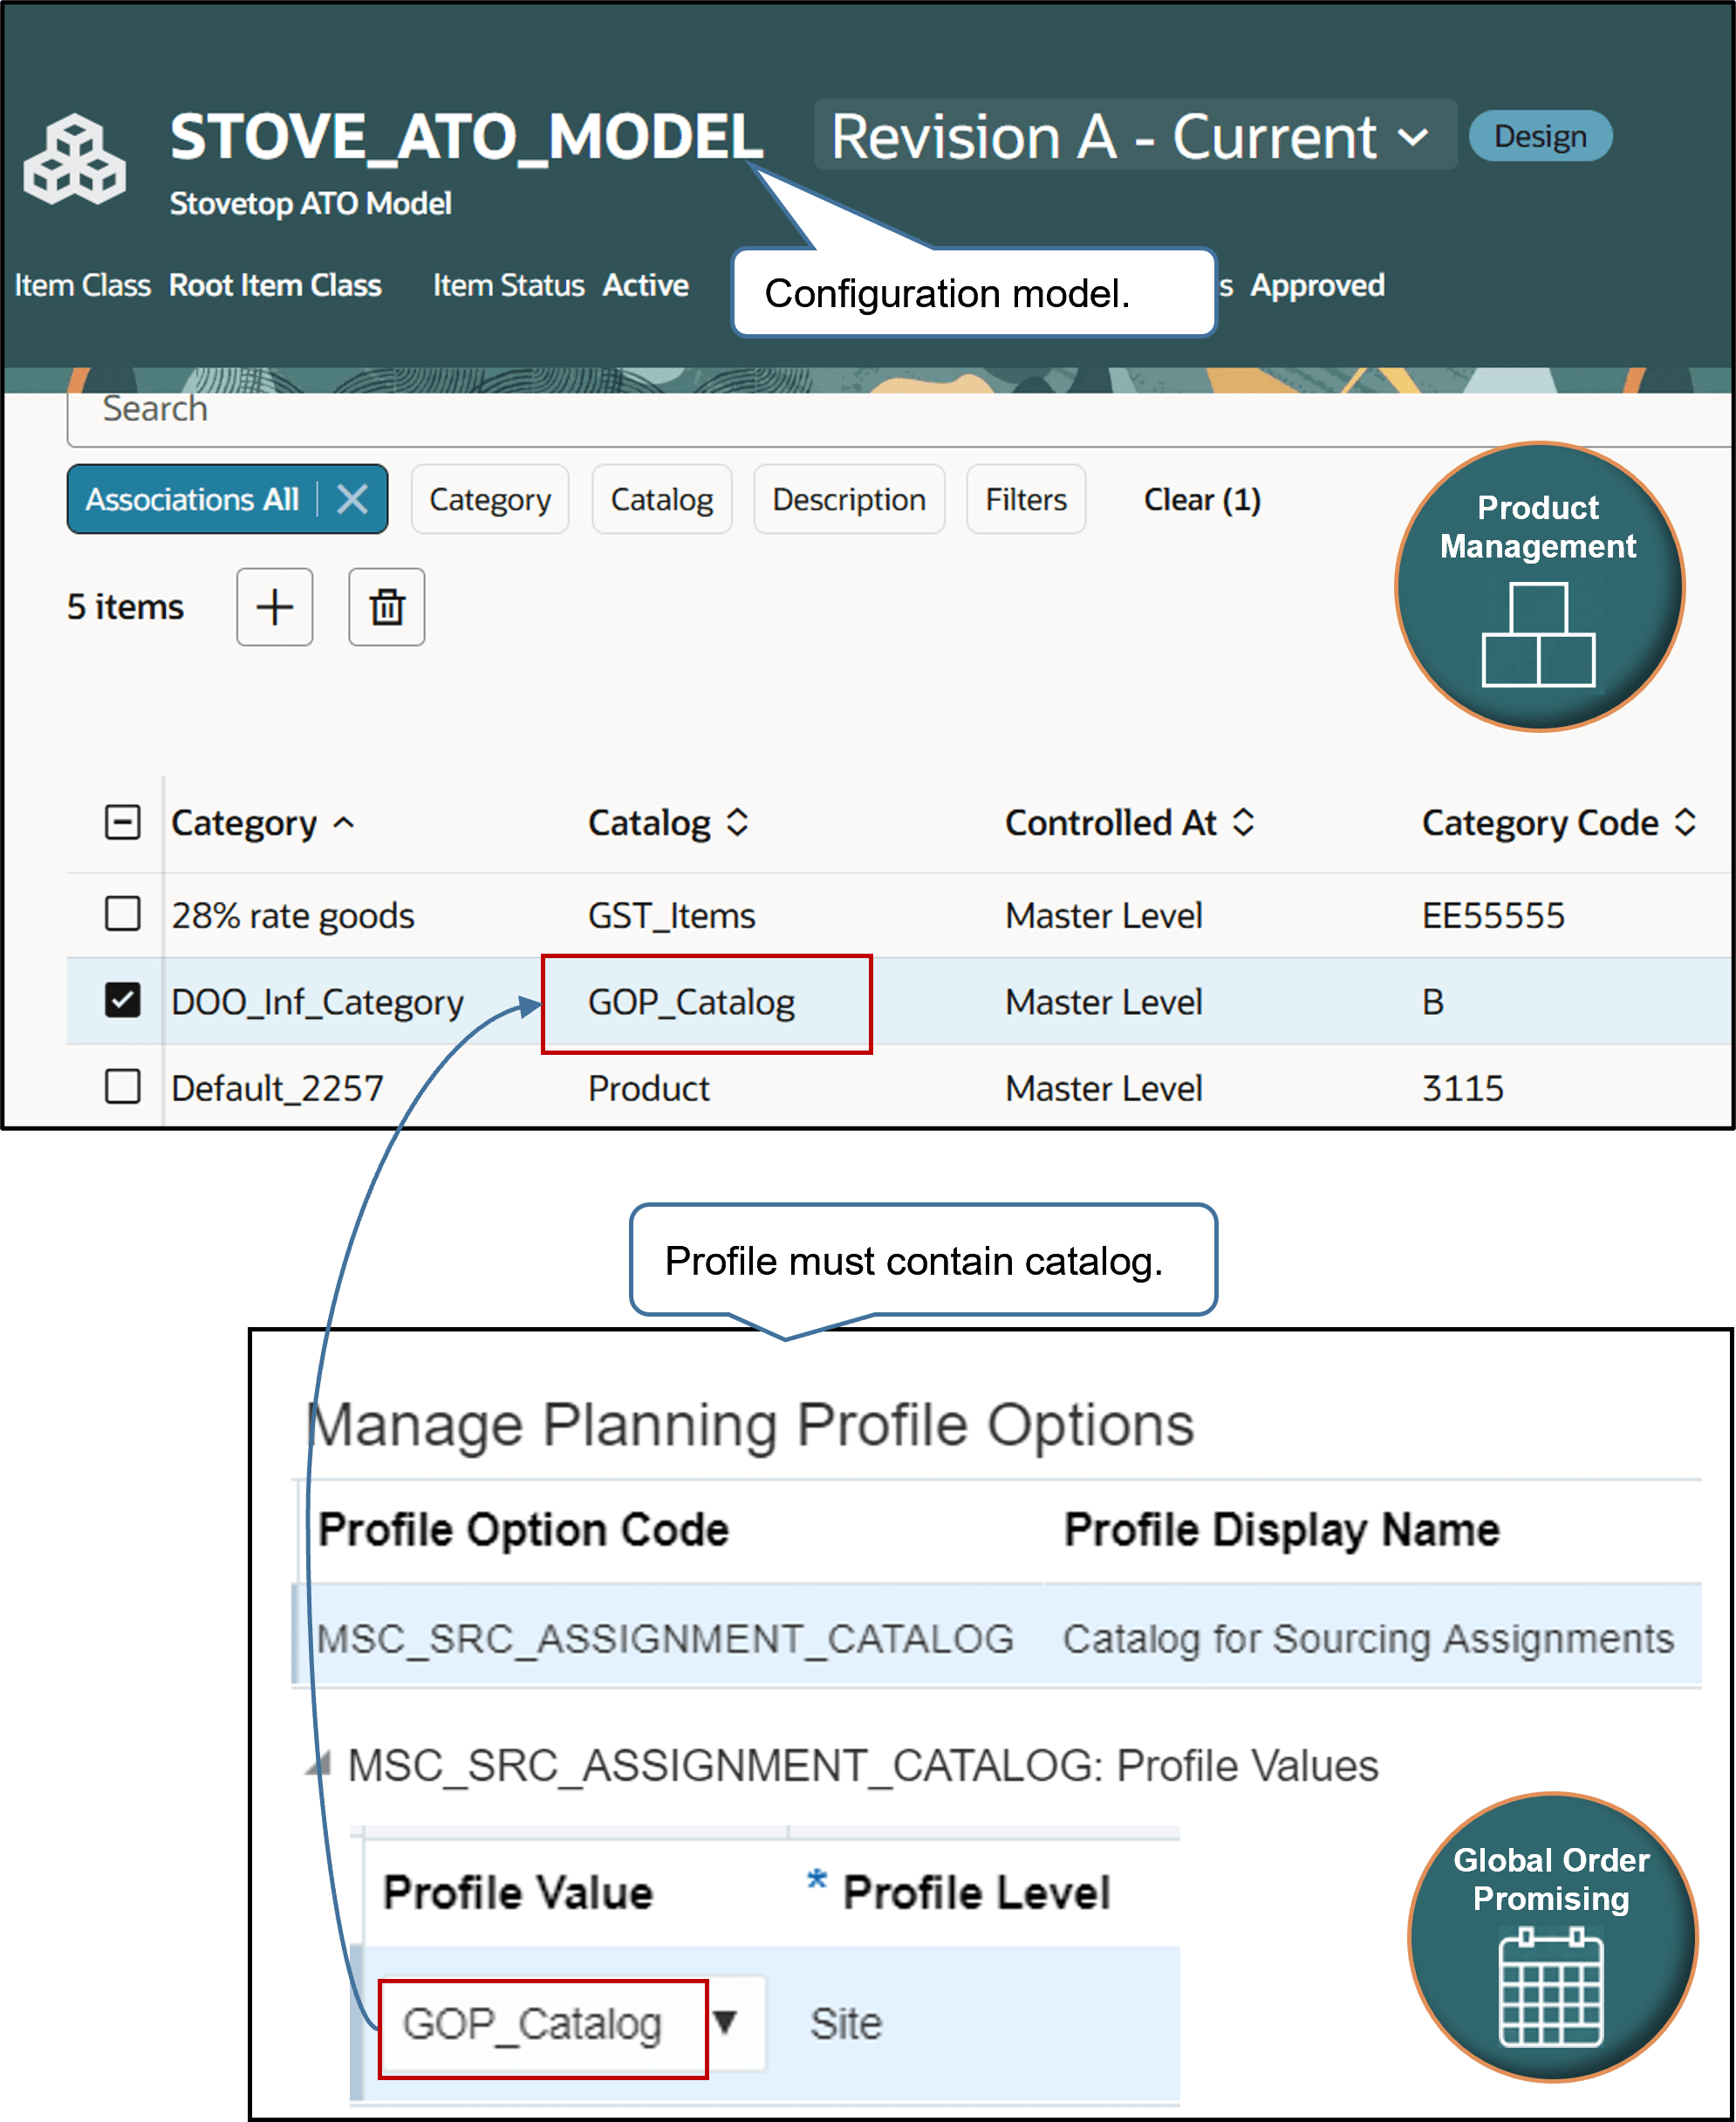This screenshot has height=2122, width=1736.
Task: Check the 28% rate goods row checkbox
Action: click(122, 914)
